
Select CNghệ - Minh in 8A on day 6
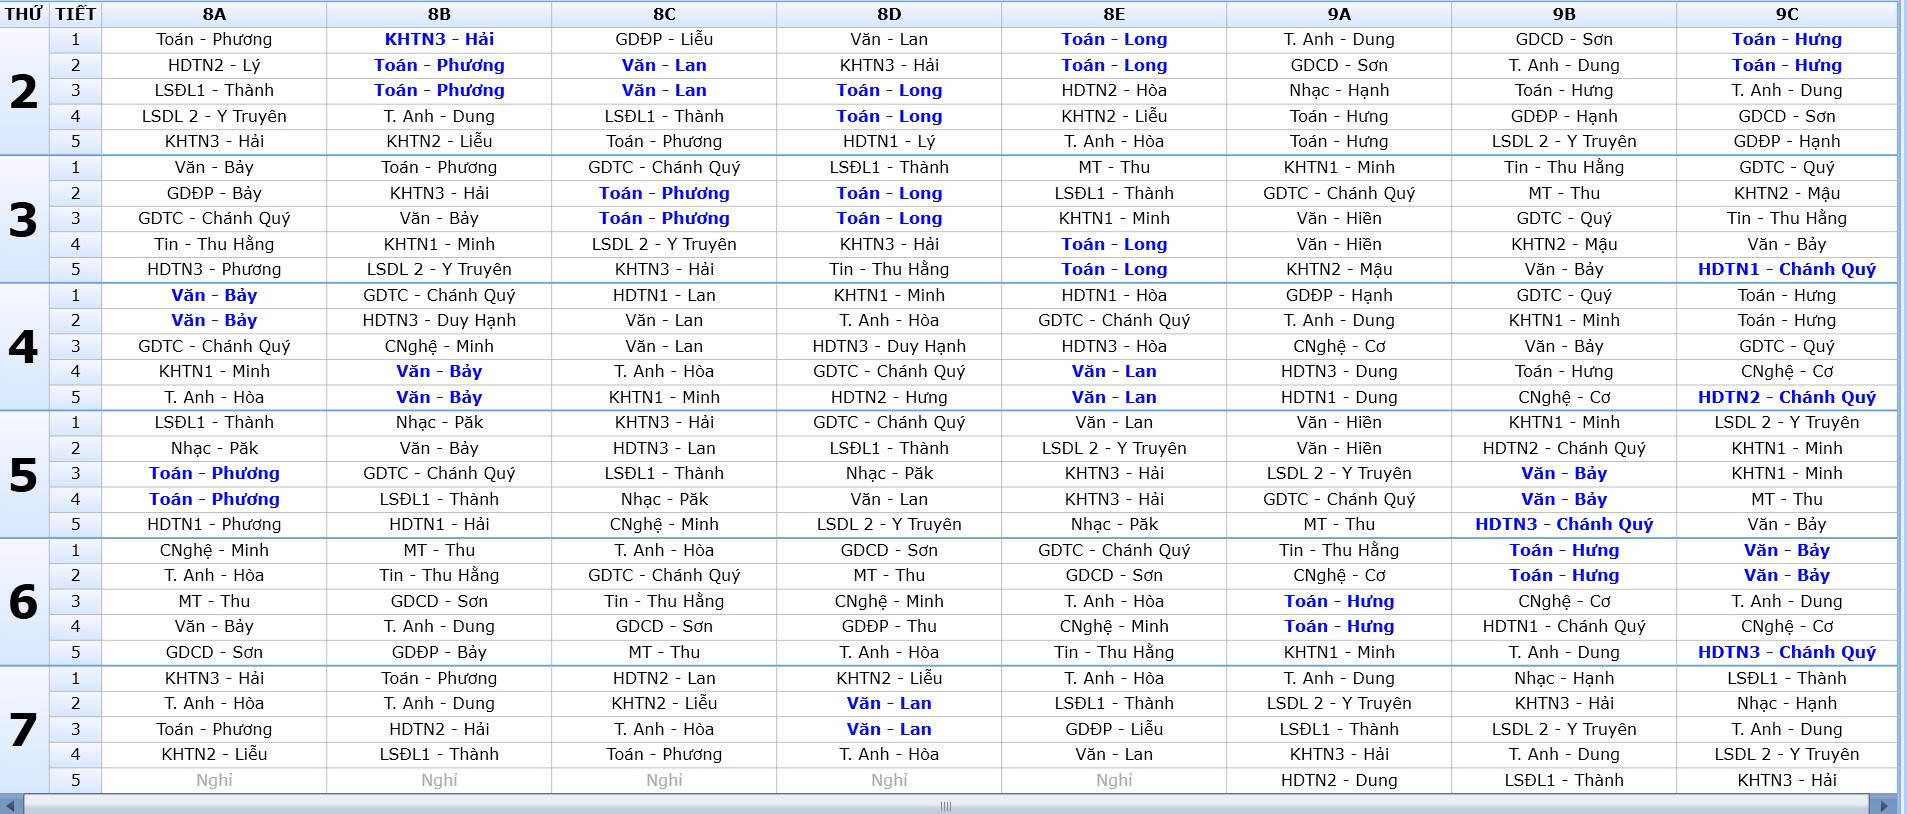point(214,550)
